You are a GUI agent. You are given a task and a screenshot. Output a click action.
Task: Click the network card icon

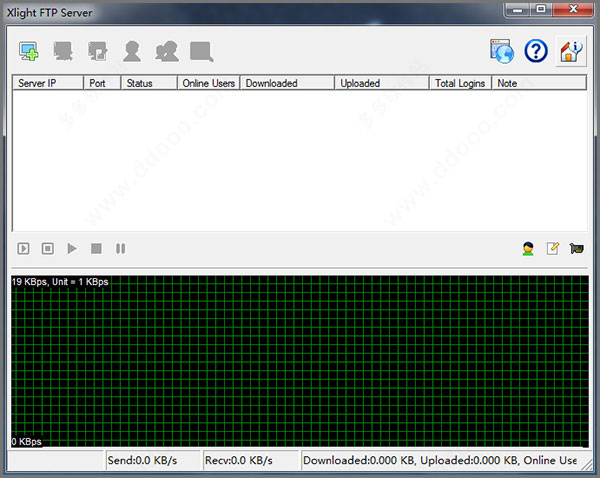pyautogui.click(x=576, y=249)
